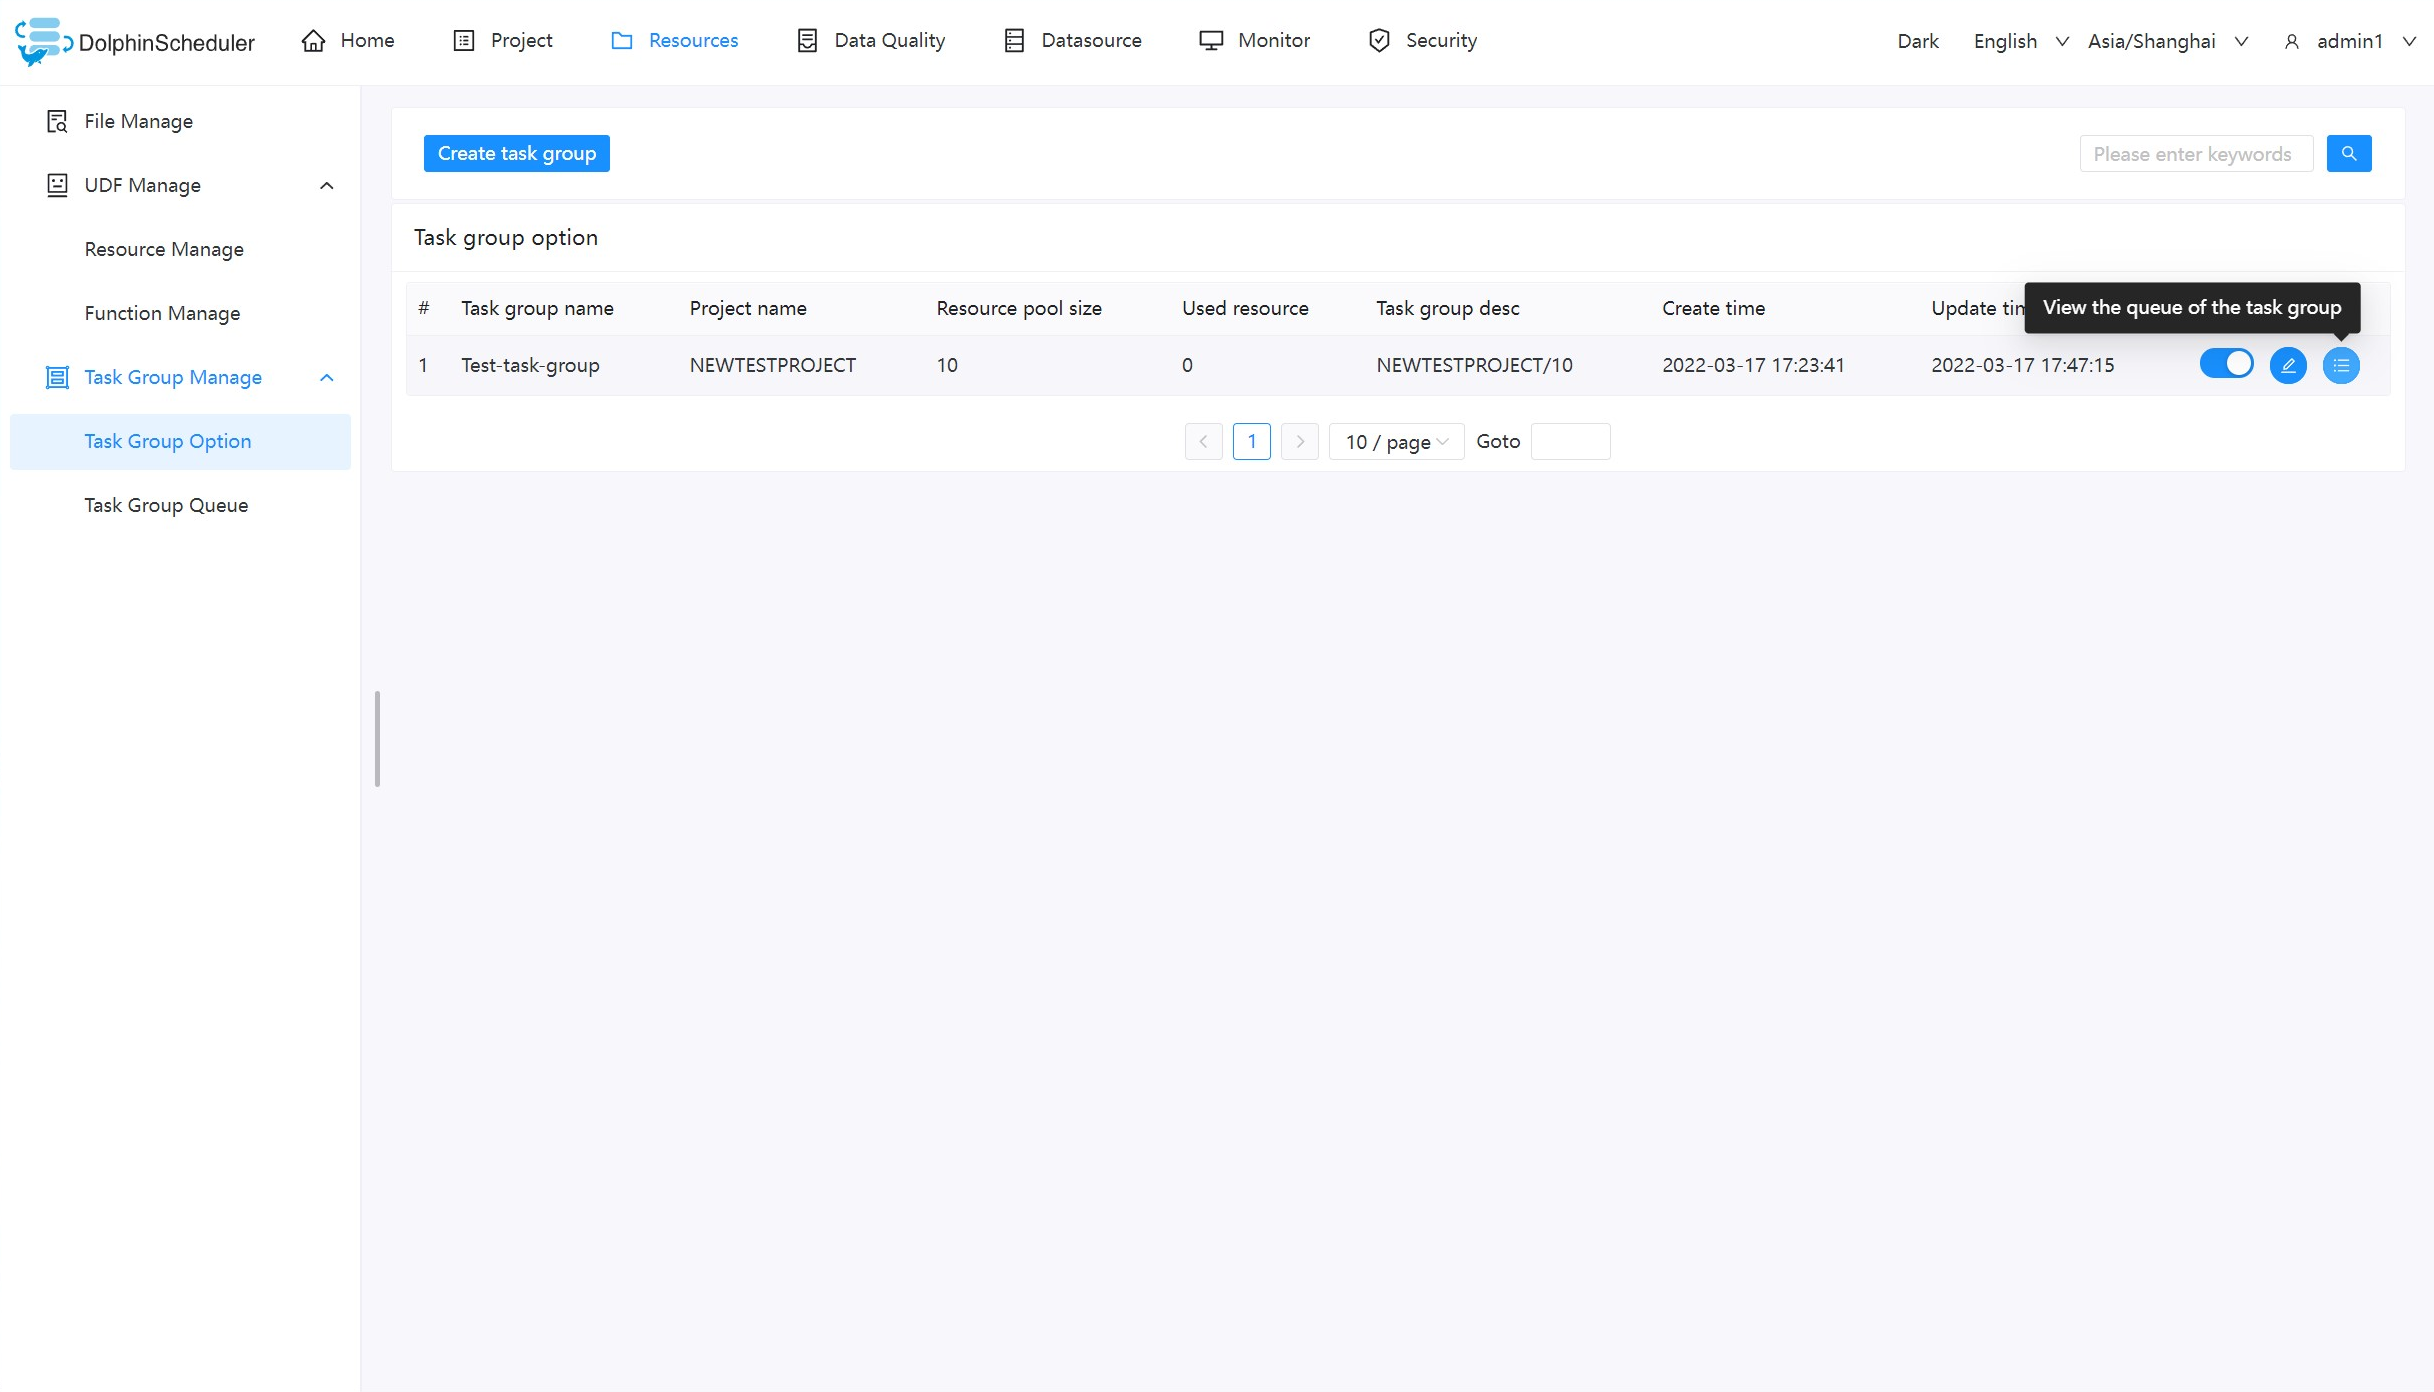
Task: Switch to the Monitor menu item
Action: coord(1211,40)
